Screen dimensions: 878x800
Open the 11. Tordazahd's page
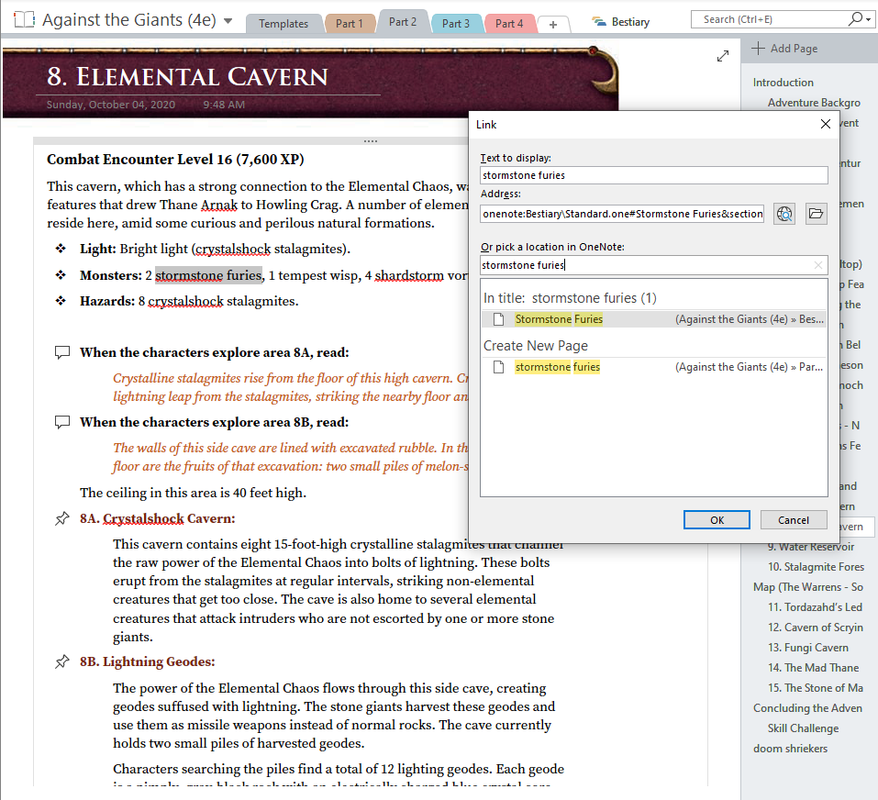tap(815, 607)
